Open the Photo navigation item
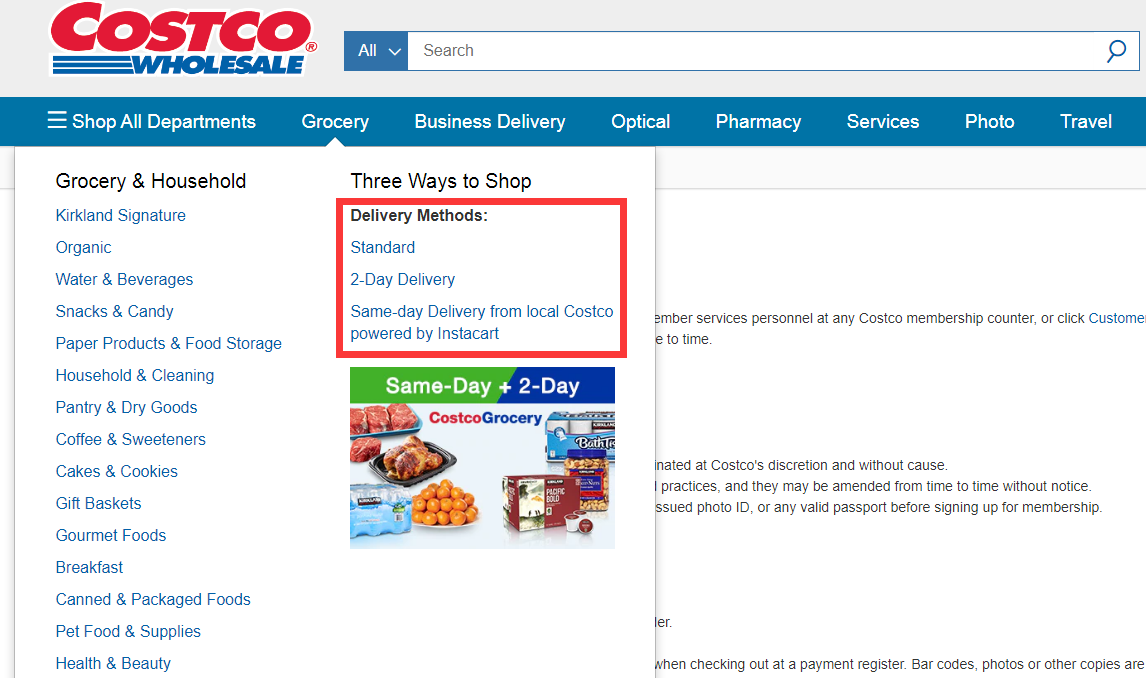 tap(990, 121)
